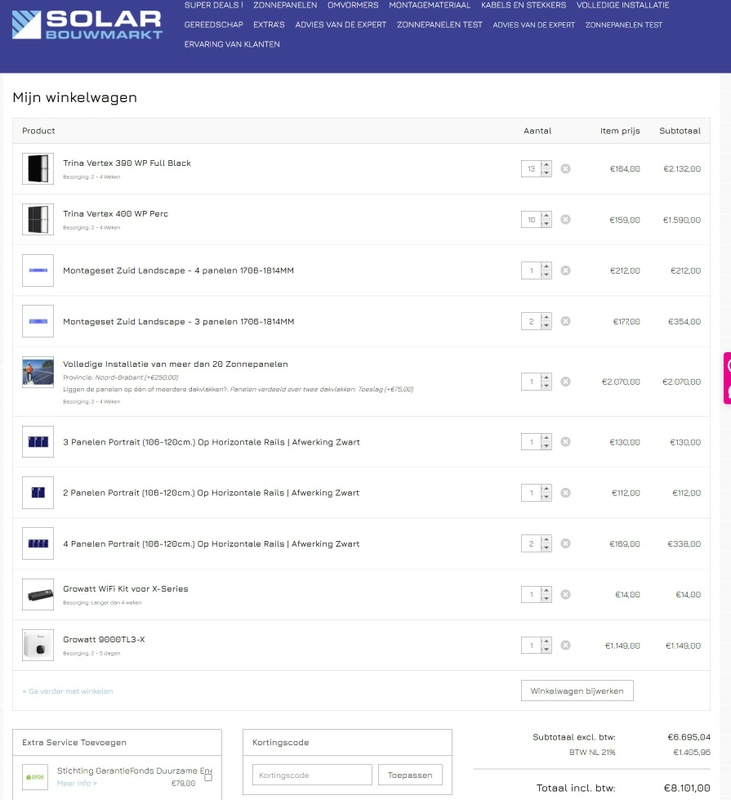Delete Growatt 9000TL3-X from the cart
This screenshot has width=731, height=800.
[565, 646]
